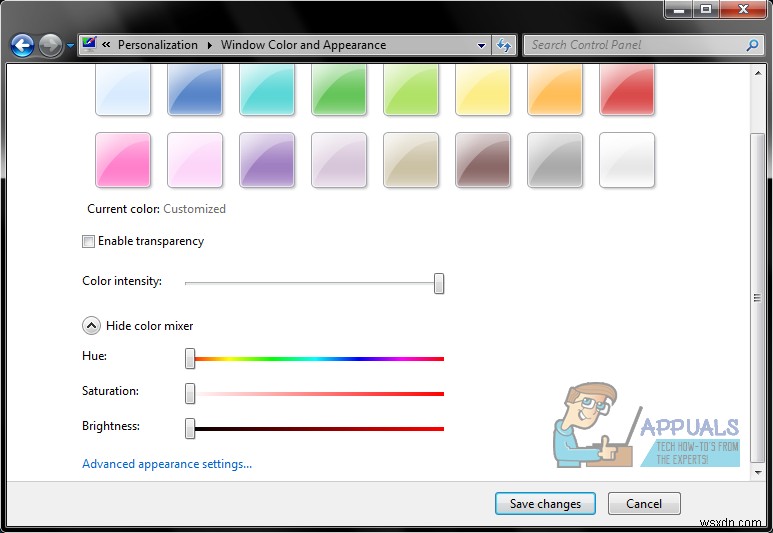Open recent pages dropdown beside Forward arrow
773x533 pixels.
click(x=70, y=46)
